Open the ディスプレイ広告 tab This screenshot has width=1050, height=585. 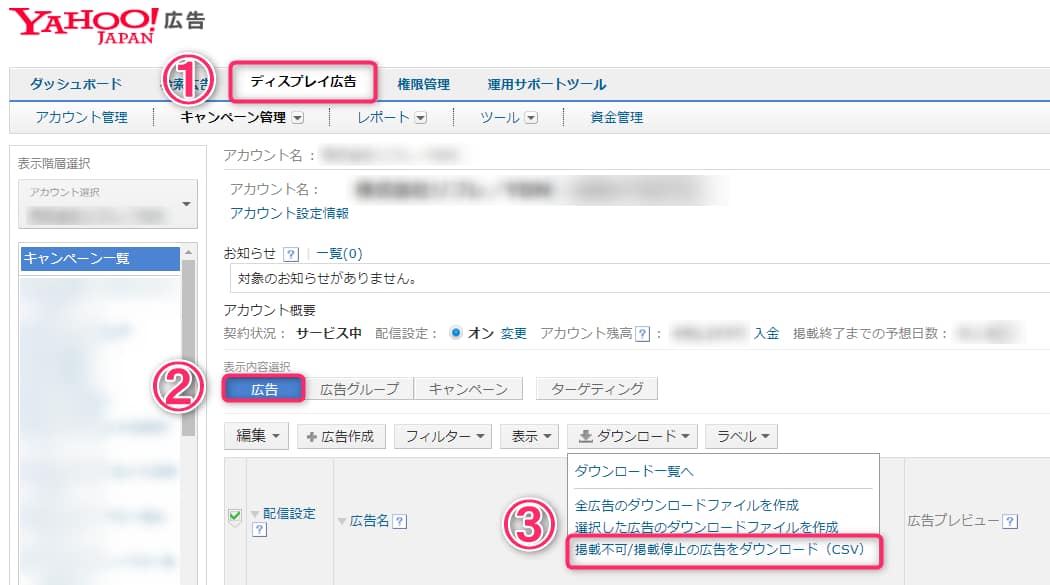coord(303,81)
